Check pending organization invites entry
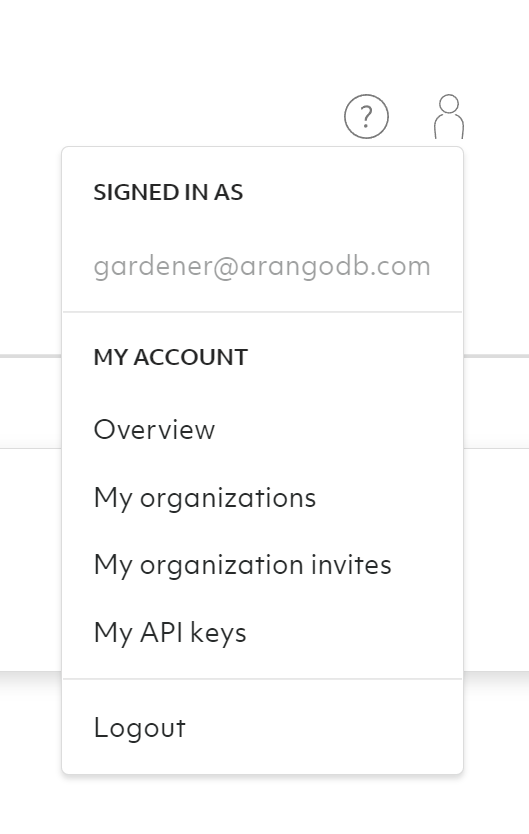The width and height of the screenshot is (529, 834). tap(242, 565)
